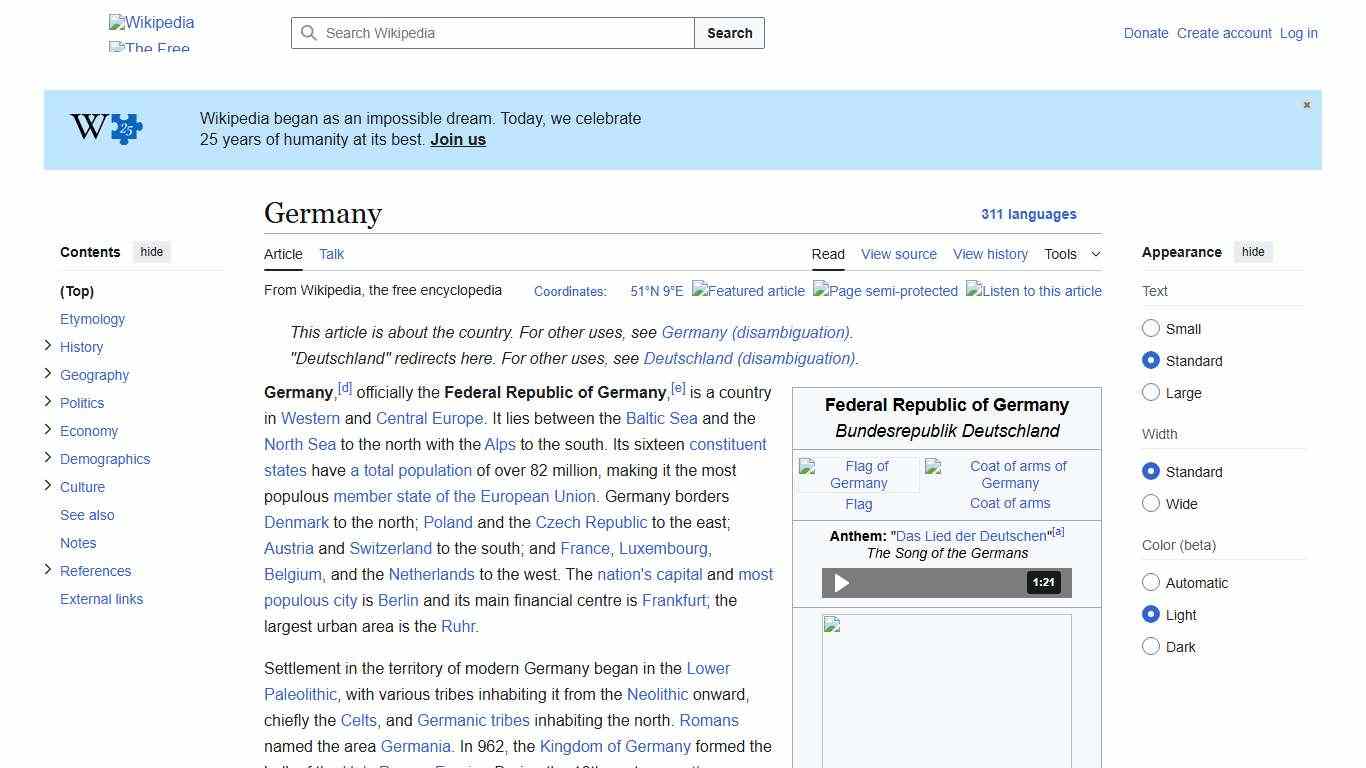
Task: Select the Featured article star icon
Action: (x=748, y=291)
